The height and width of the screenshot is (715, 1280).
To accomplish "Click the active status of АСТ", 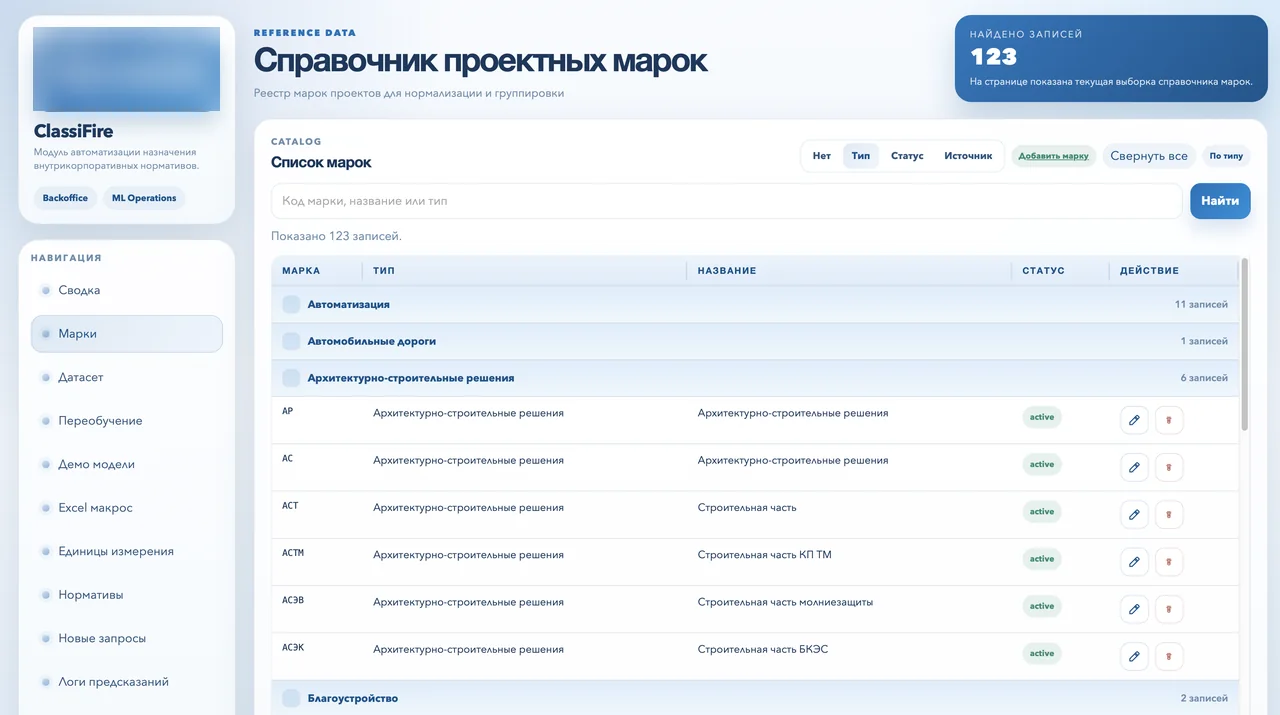I will tap(1042, 511).
